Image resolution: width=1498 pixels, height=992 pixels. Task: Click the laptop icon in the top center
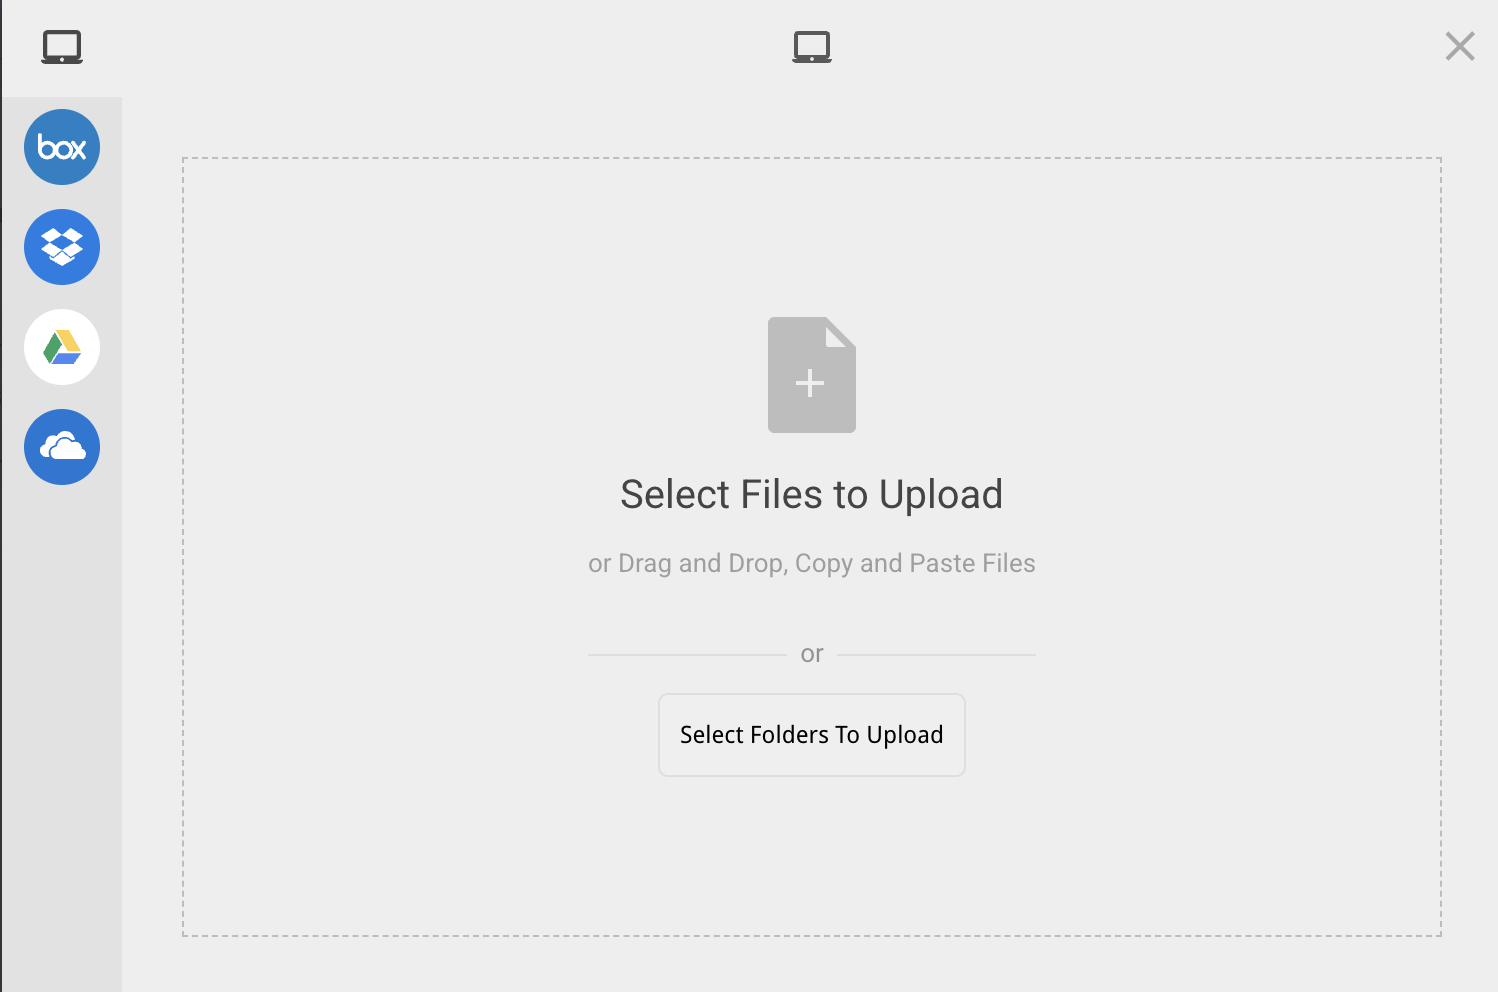click(x=812, y=47)
